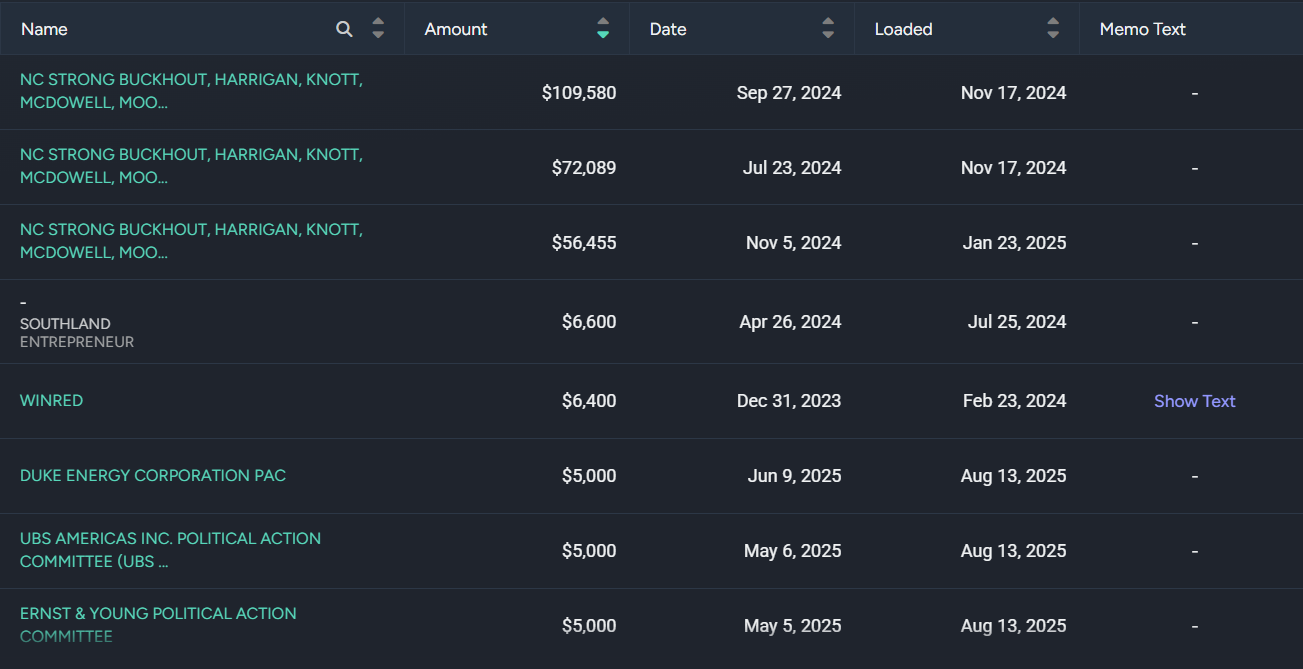The height and width of the screenshot is (669, 1303).
Task: Sort by Date using sort arrows
Action: click(x=828, y=29)
